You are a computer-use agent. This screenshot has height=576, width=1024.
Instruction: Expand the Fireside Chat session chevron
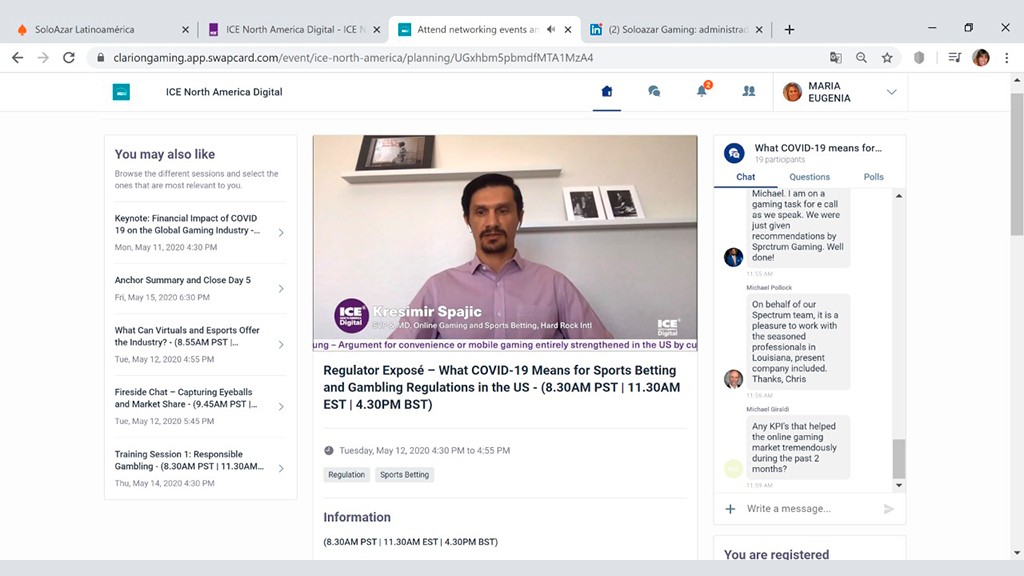(x=281, y=406)
